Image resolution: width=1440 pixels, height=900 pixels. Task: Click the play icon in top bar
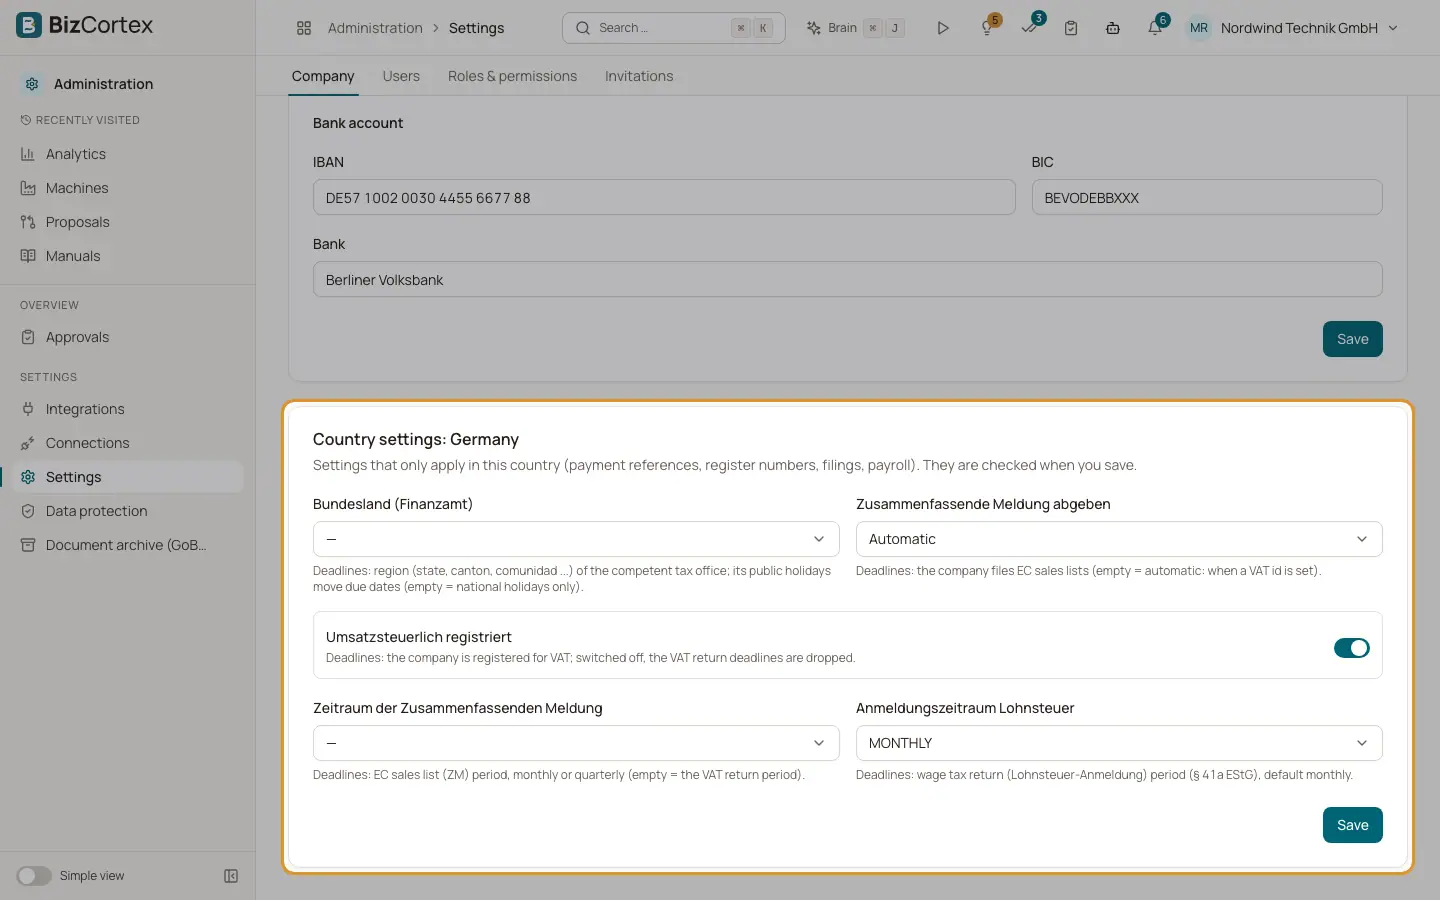tap(942, 28)
